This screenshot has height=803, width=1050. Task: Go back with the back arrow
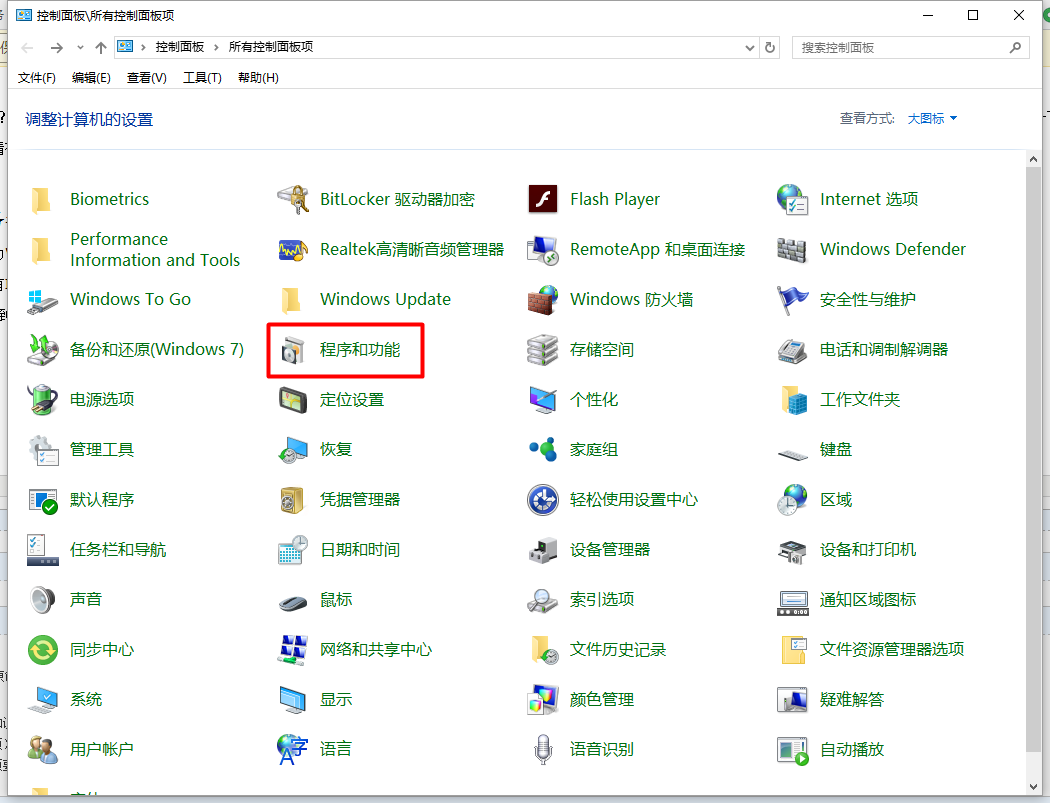tap(27, 48)
